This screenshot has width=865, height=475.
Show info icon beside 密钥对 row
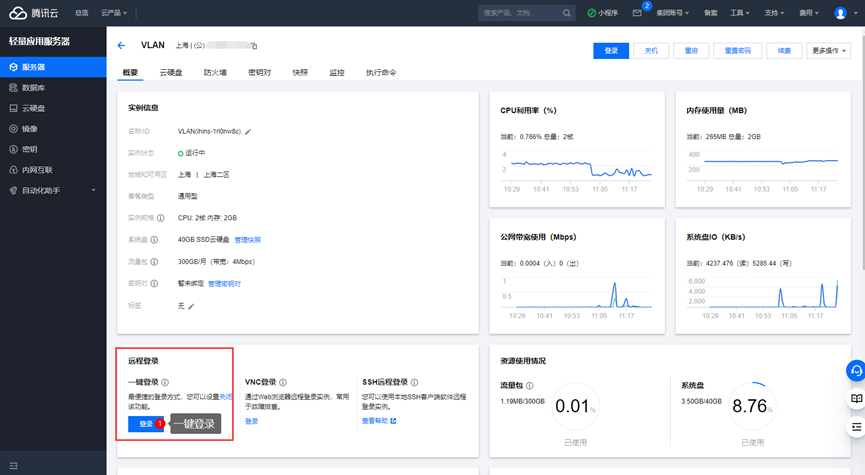pos(154,284)
